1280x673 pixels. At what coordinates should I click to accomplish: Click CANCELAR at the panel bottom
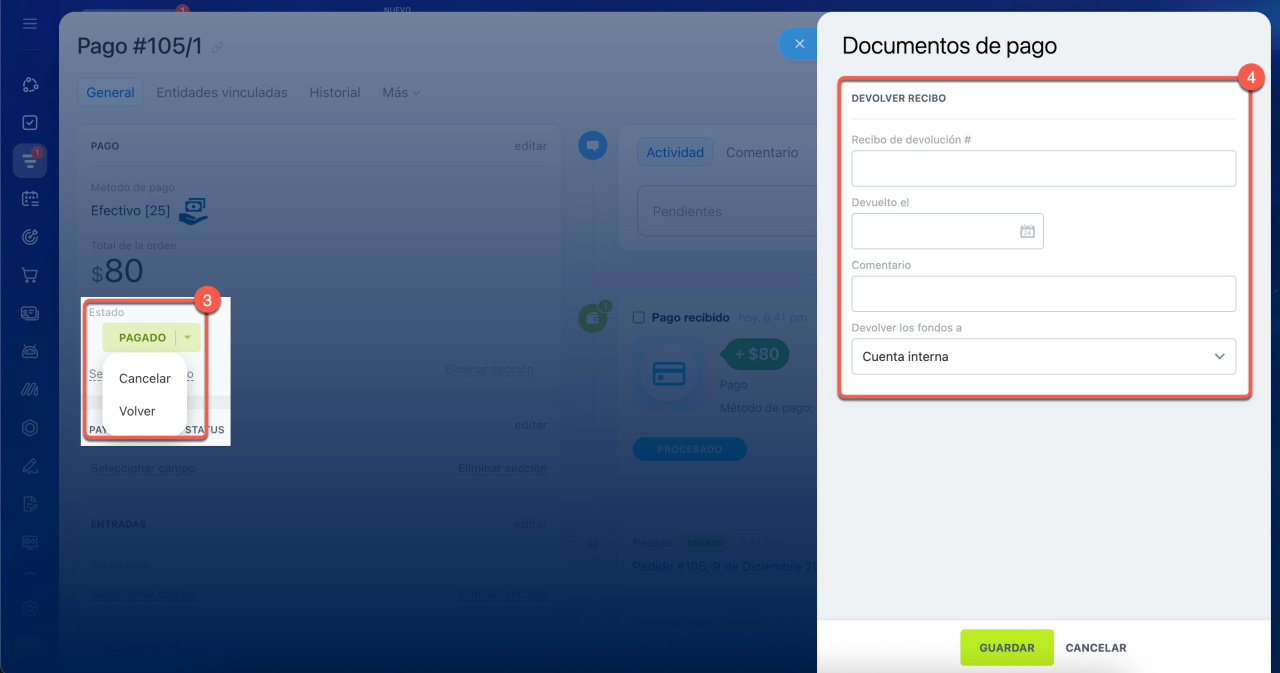(1095, 648)
